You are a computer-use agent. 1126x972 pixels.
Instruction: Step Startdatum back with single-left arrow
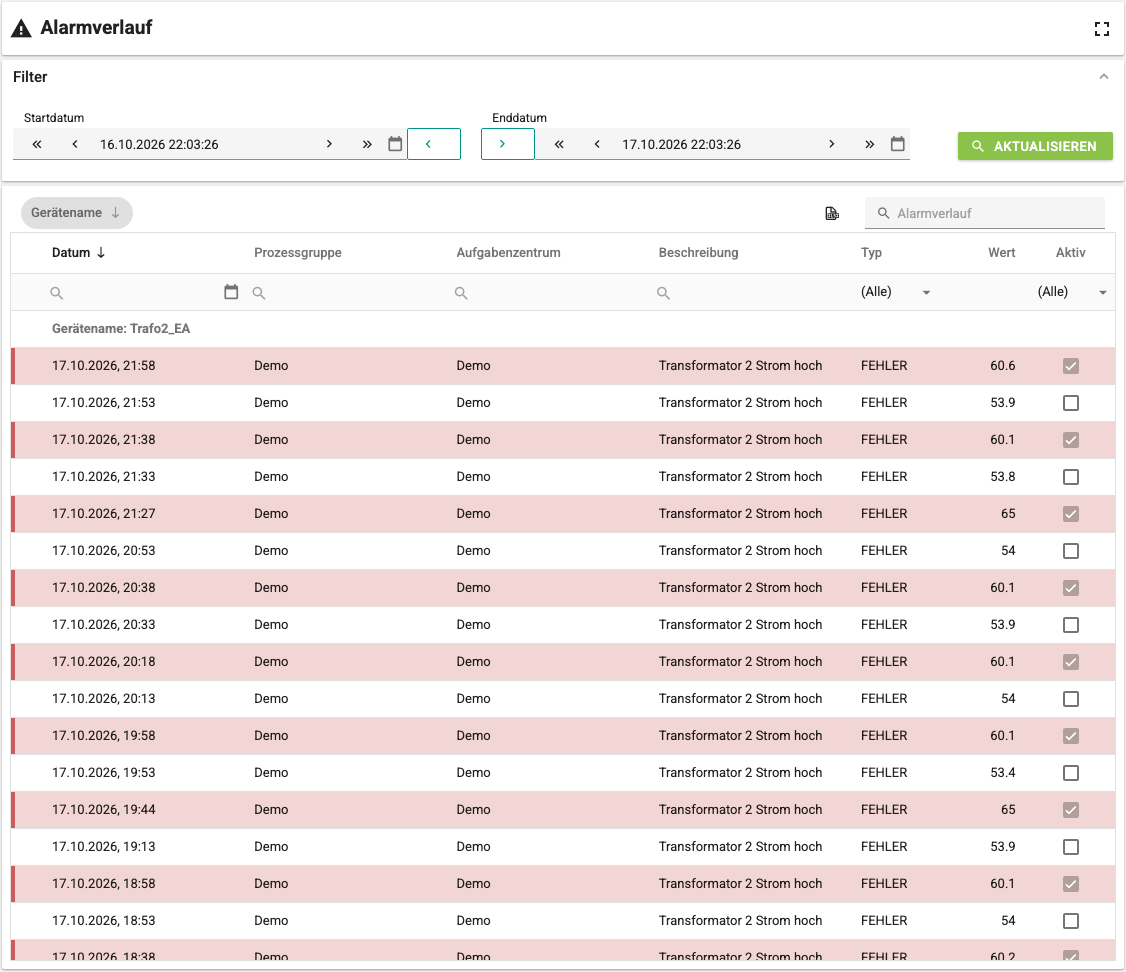tap(75, 144)
